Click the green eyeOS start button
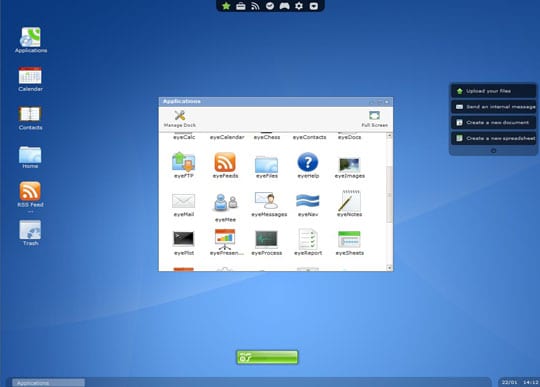Screen dimensions: 540x387 (267, 357)
